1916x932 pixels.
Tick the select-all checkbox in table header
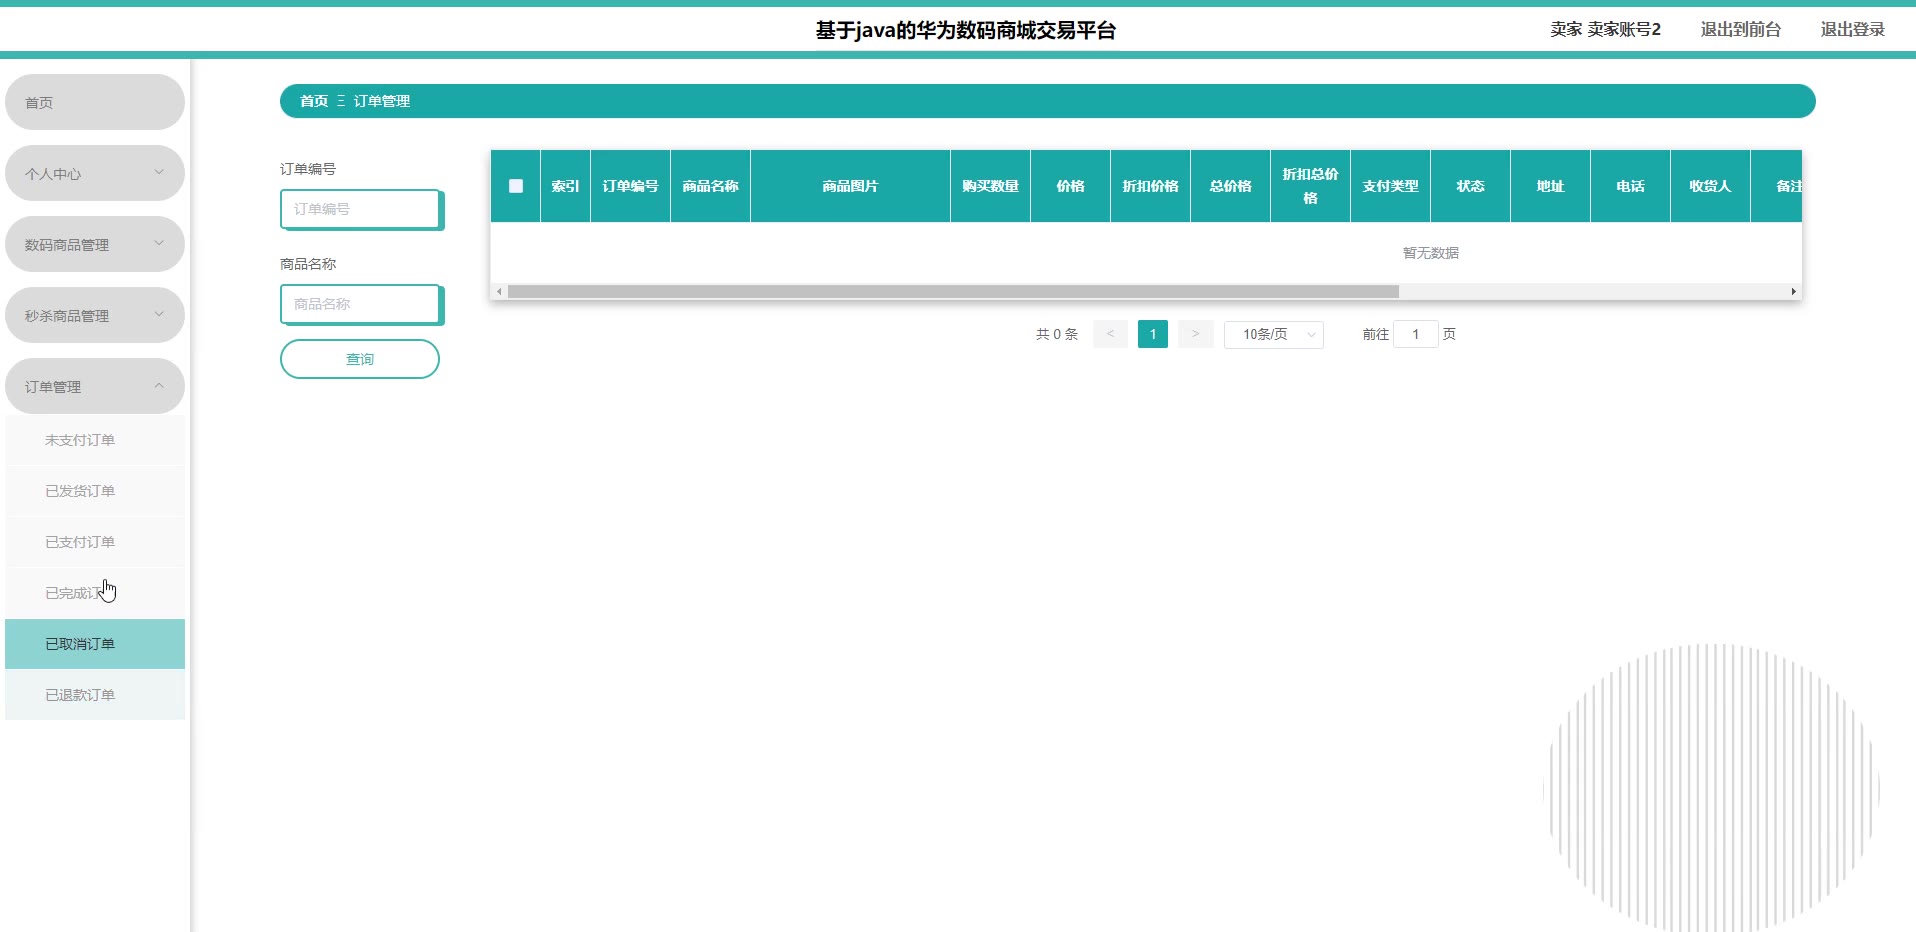[x=516, y=186]
